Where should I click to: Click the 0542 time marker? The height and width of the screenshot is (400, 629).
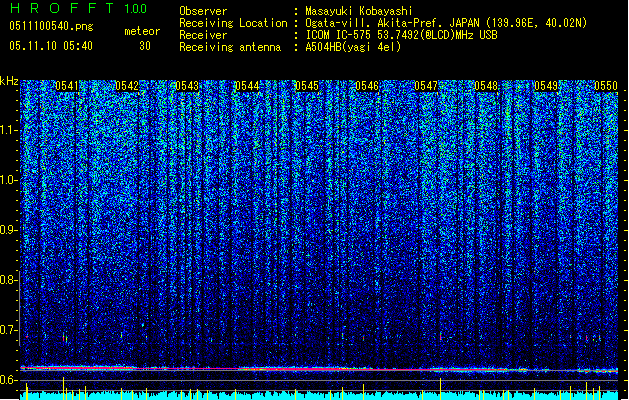(x=127, y=86)
